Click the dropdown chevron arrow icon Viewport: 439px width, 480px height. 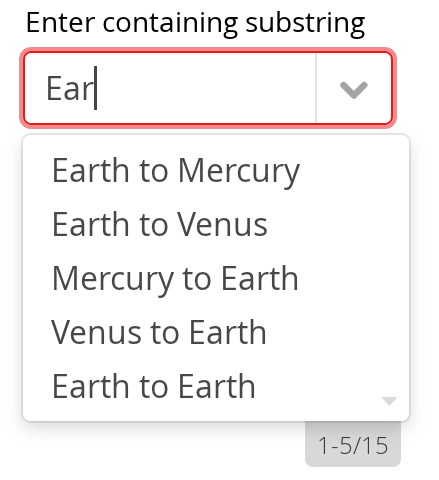(x=354, y=90)
